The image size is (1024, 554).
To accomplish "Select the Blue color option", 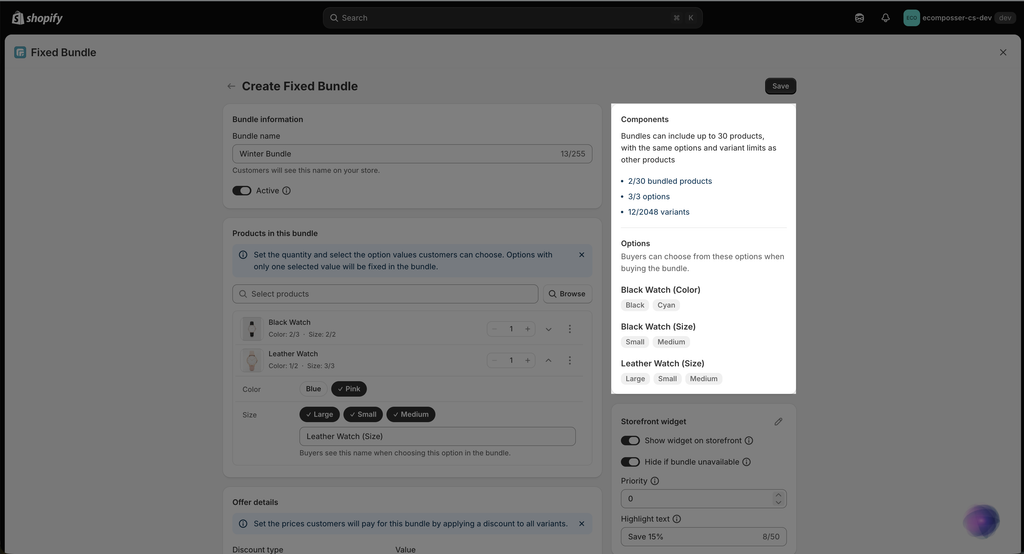I will pyautogui.click(x=313, y=389).
